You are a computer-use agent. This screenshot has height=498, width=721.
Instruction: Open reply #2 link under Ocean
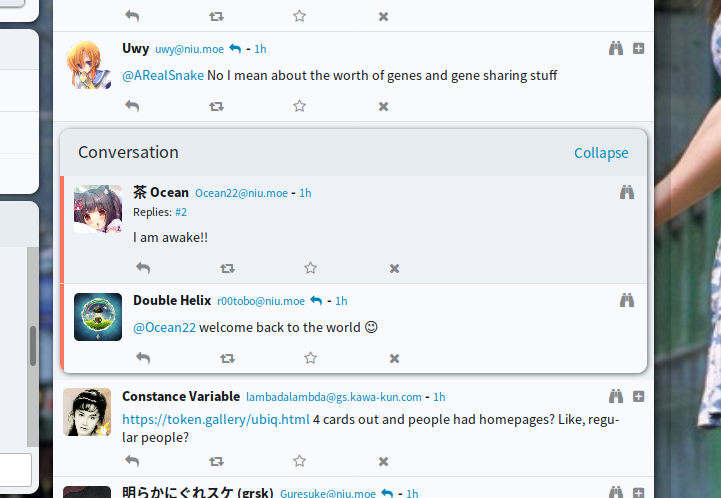tap(181, 212)
